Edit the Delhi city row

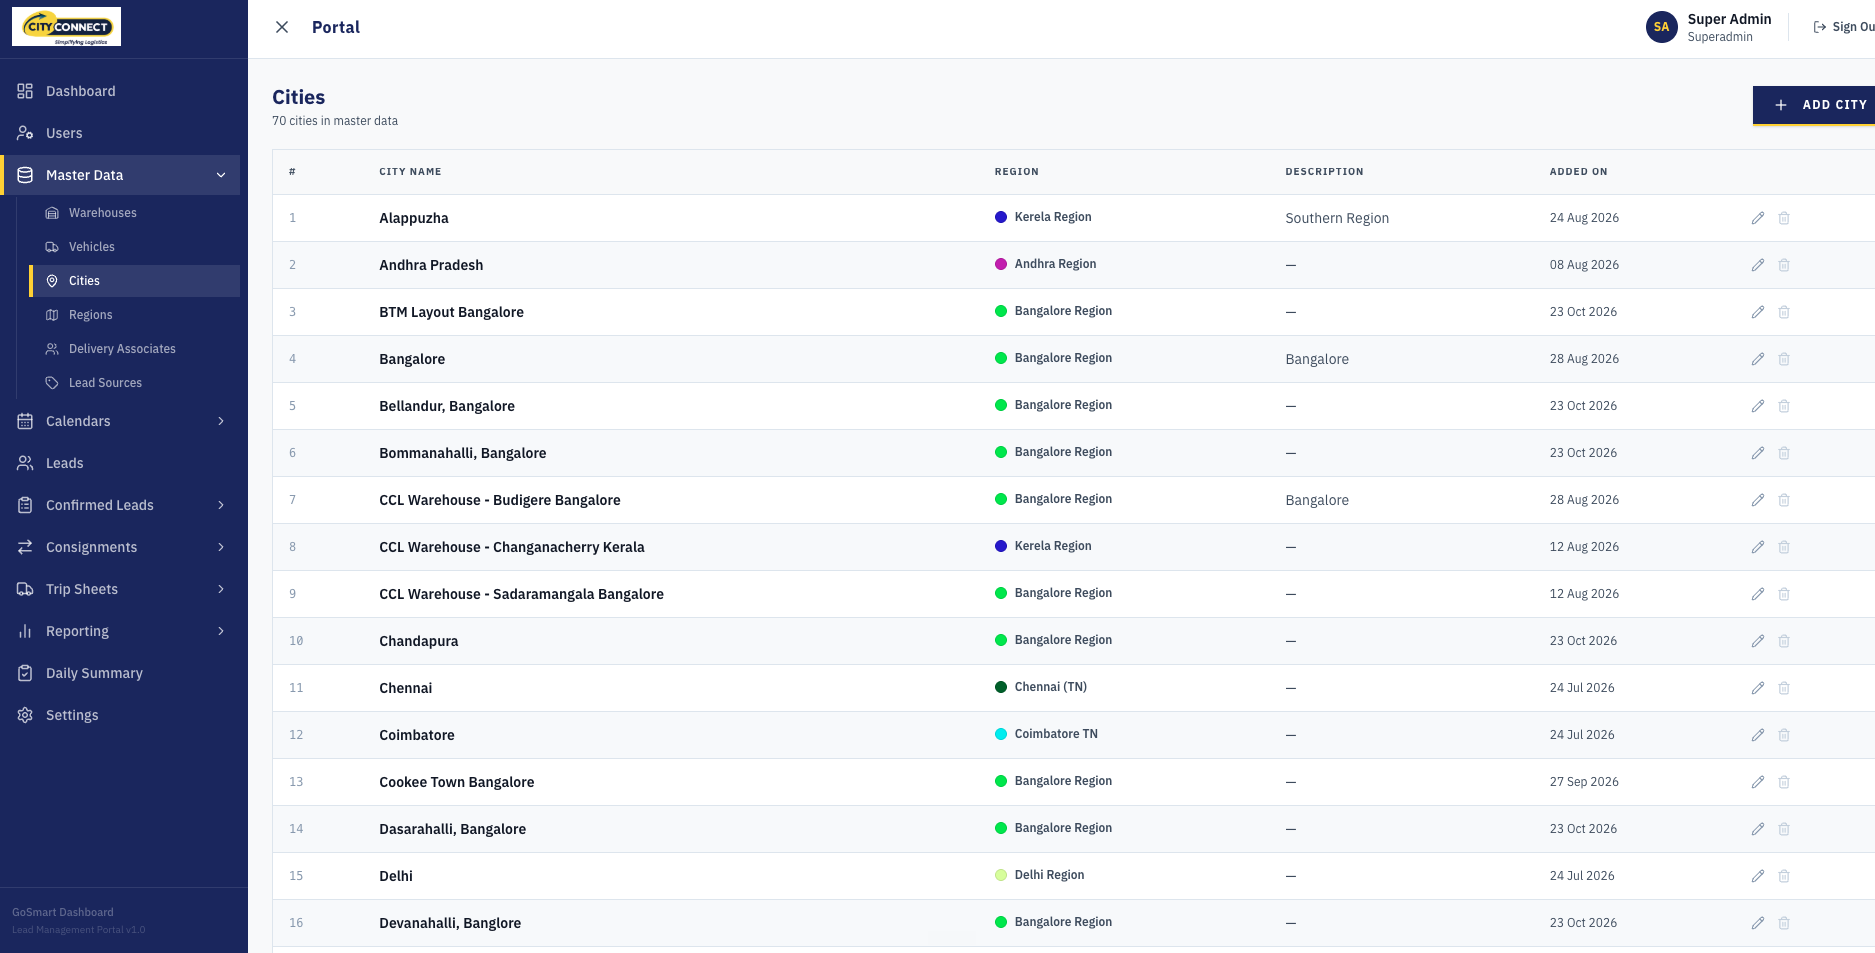pos(1758,876)
